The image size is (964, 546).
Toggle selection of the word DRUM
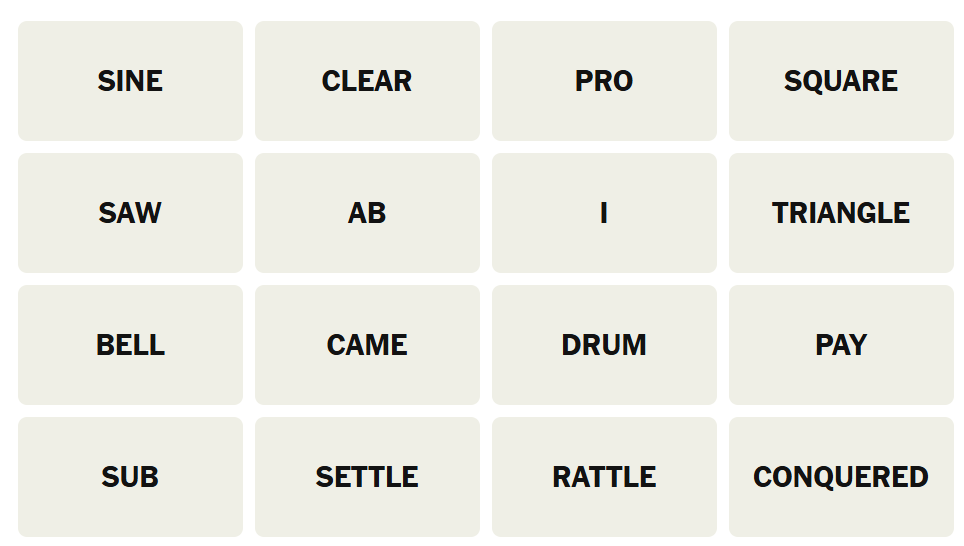(604, 345)
